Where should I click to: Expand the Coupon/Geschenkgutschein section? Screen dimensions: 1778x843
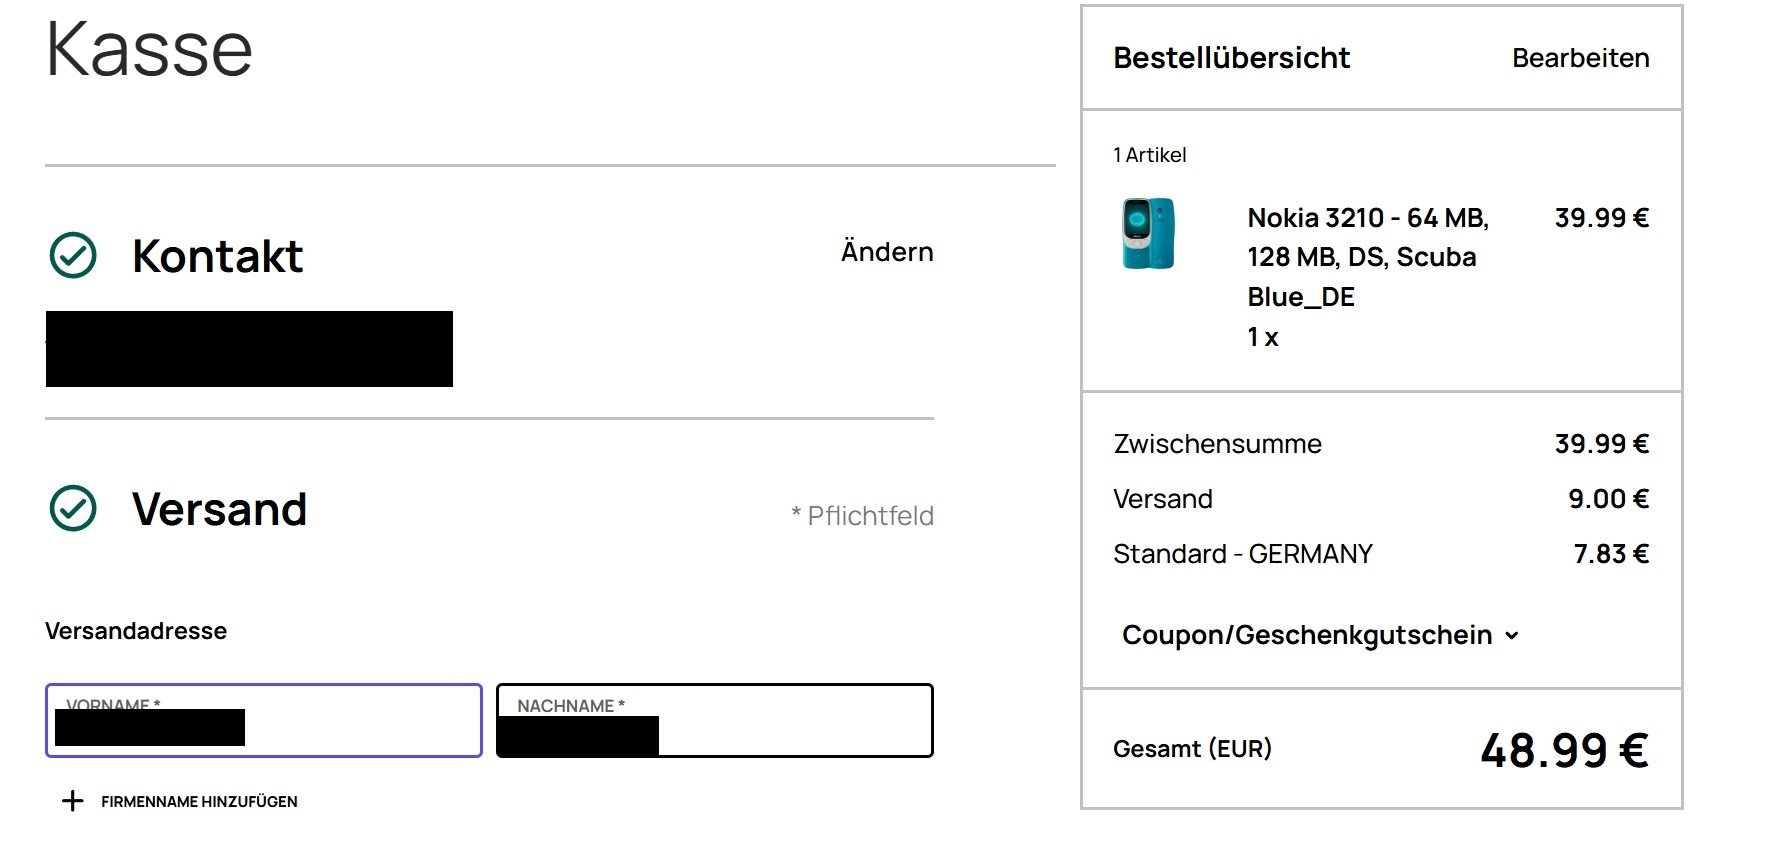[1307, 635]
